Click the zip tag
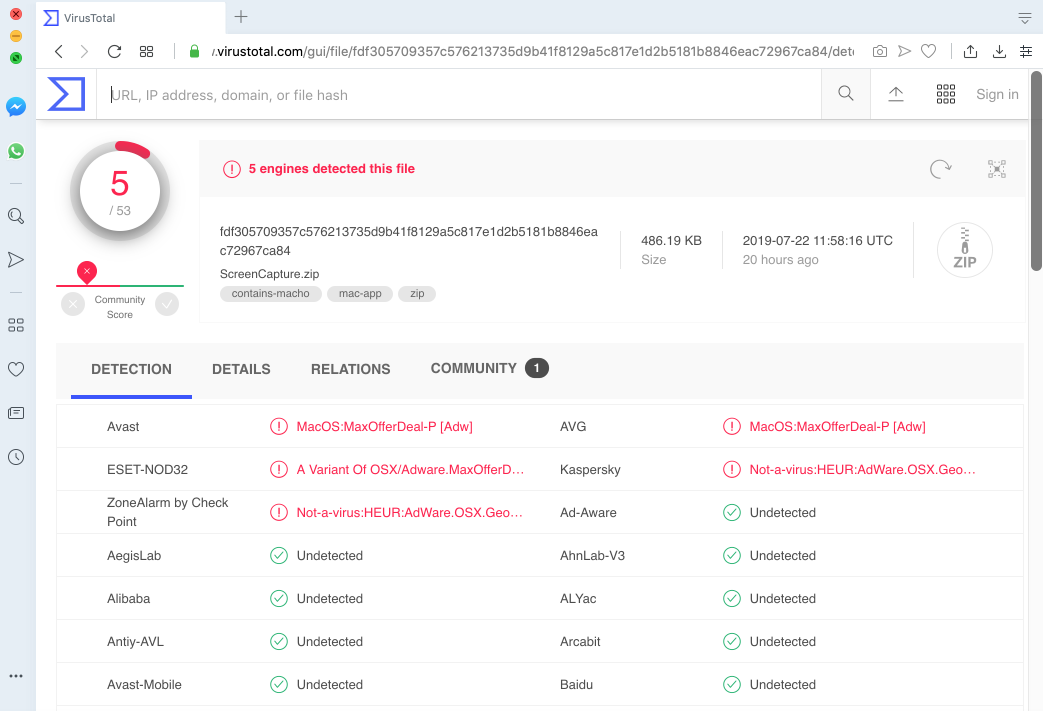Screen dimensions: 1043x711 click(417, 293)
